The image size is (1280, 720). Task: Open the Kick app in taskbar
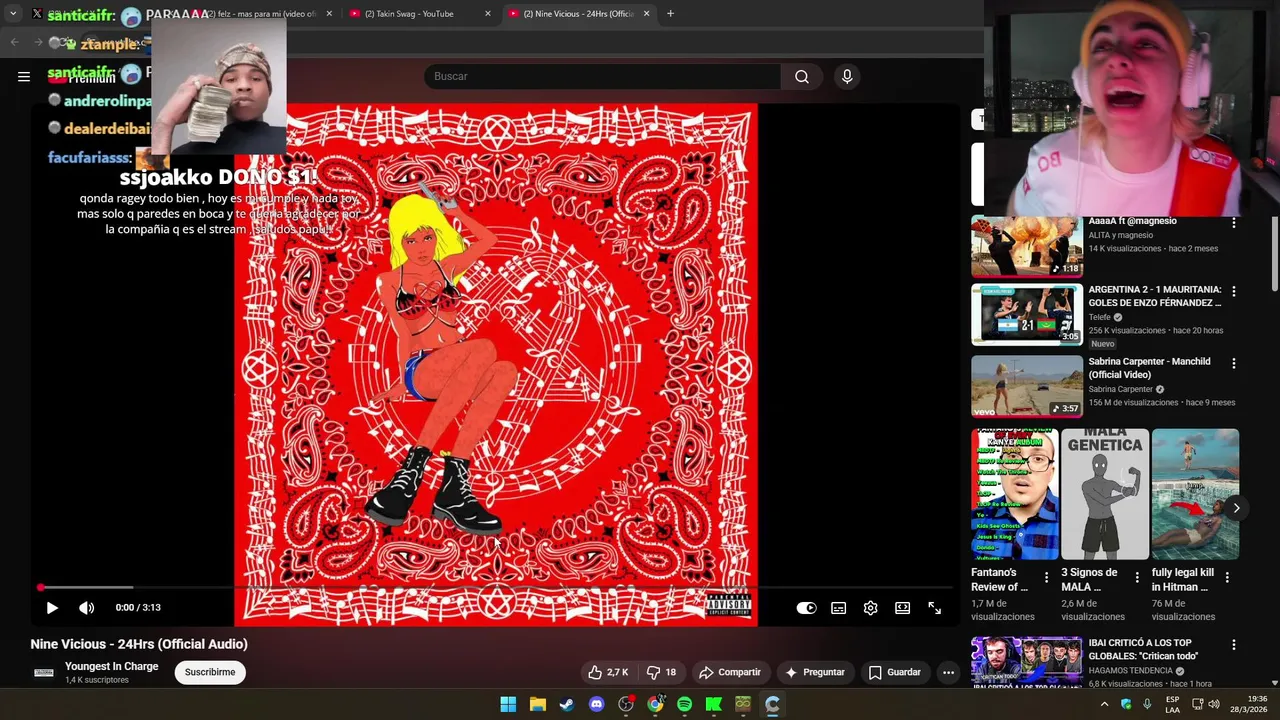coord(713,704)
